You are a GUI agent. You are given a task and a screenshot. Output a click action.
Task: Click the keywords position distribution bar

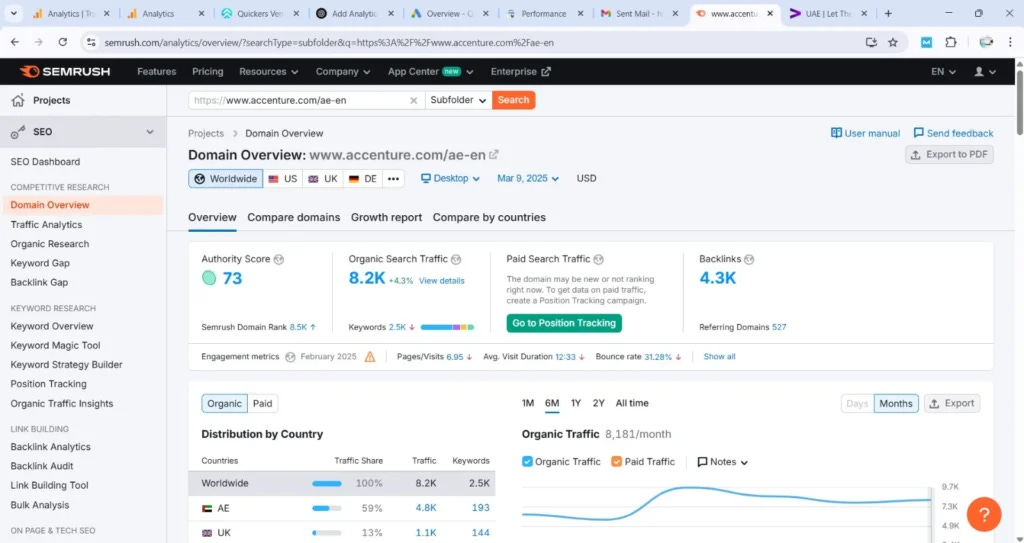tap(447, 327)
